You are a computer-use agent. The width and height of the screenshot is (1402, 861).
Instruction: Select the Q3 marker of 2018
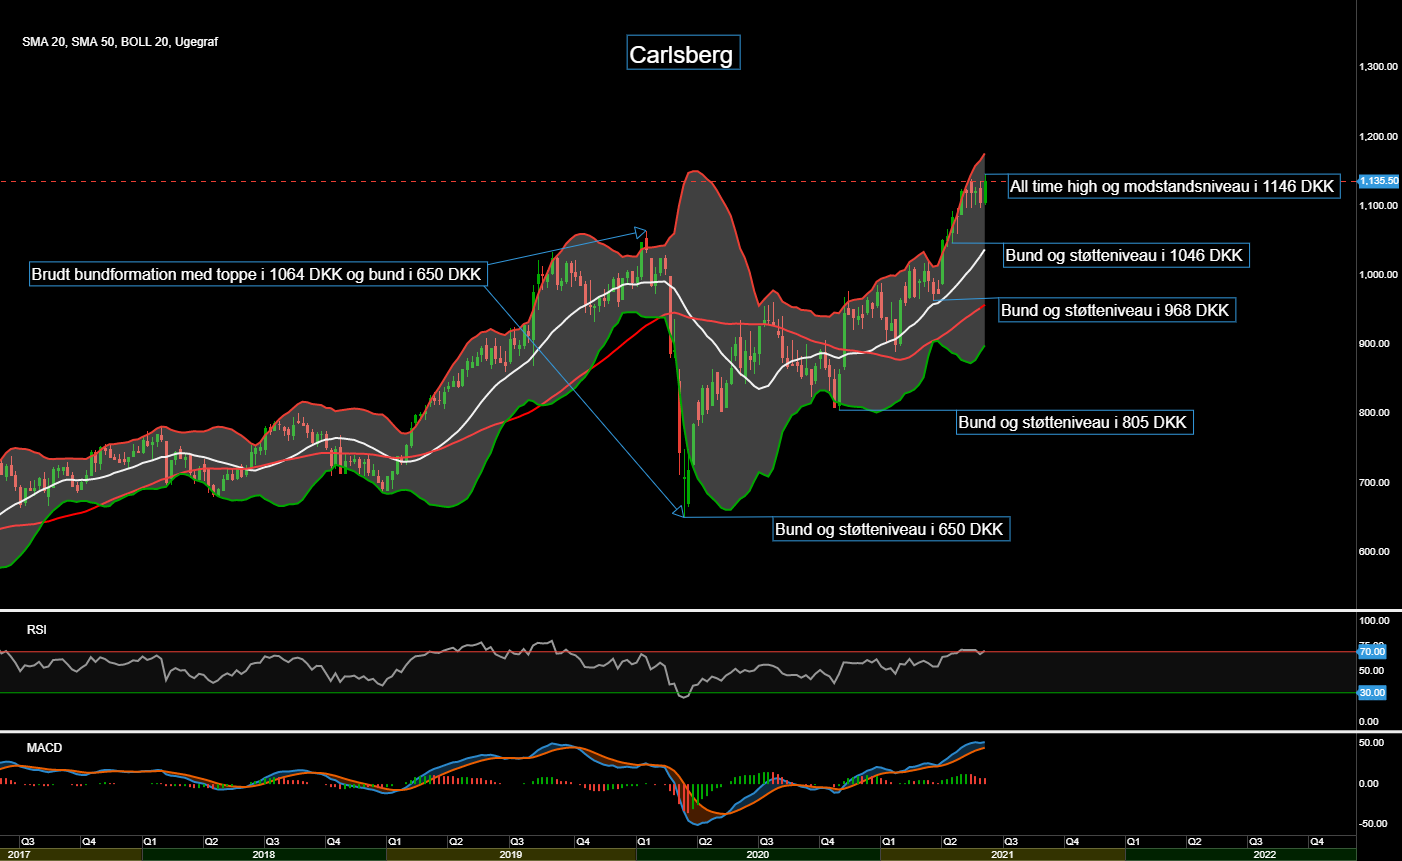272,842
